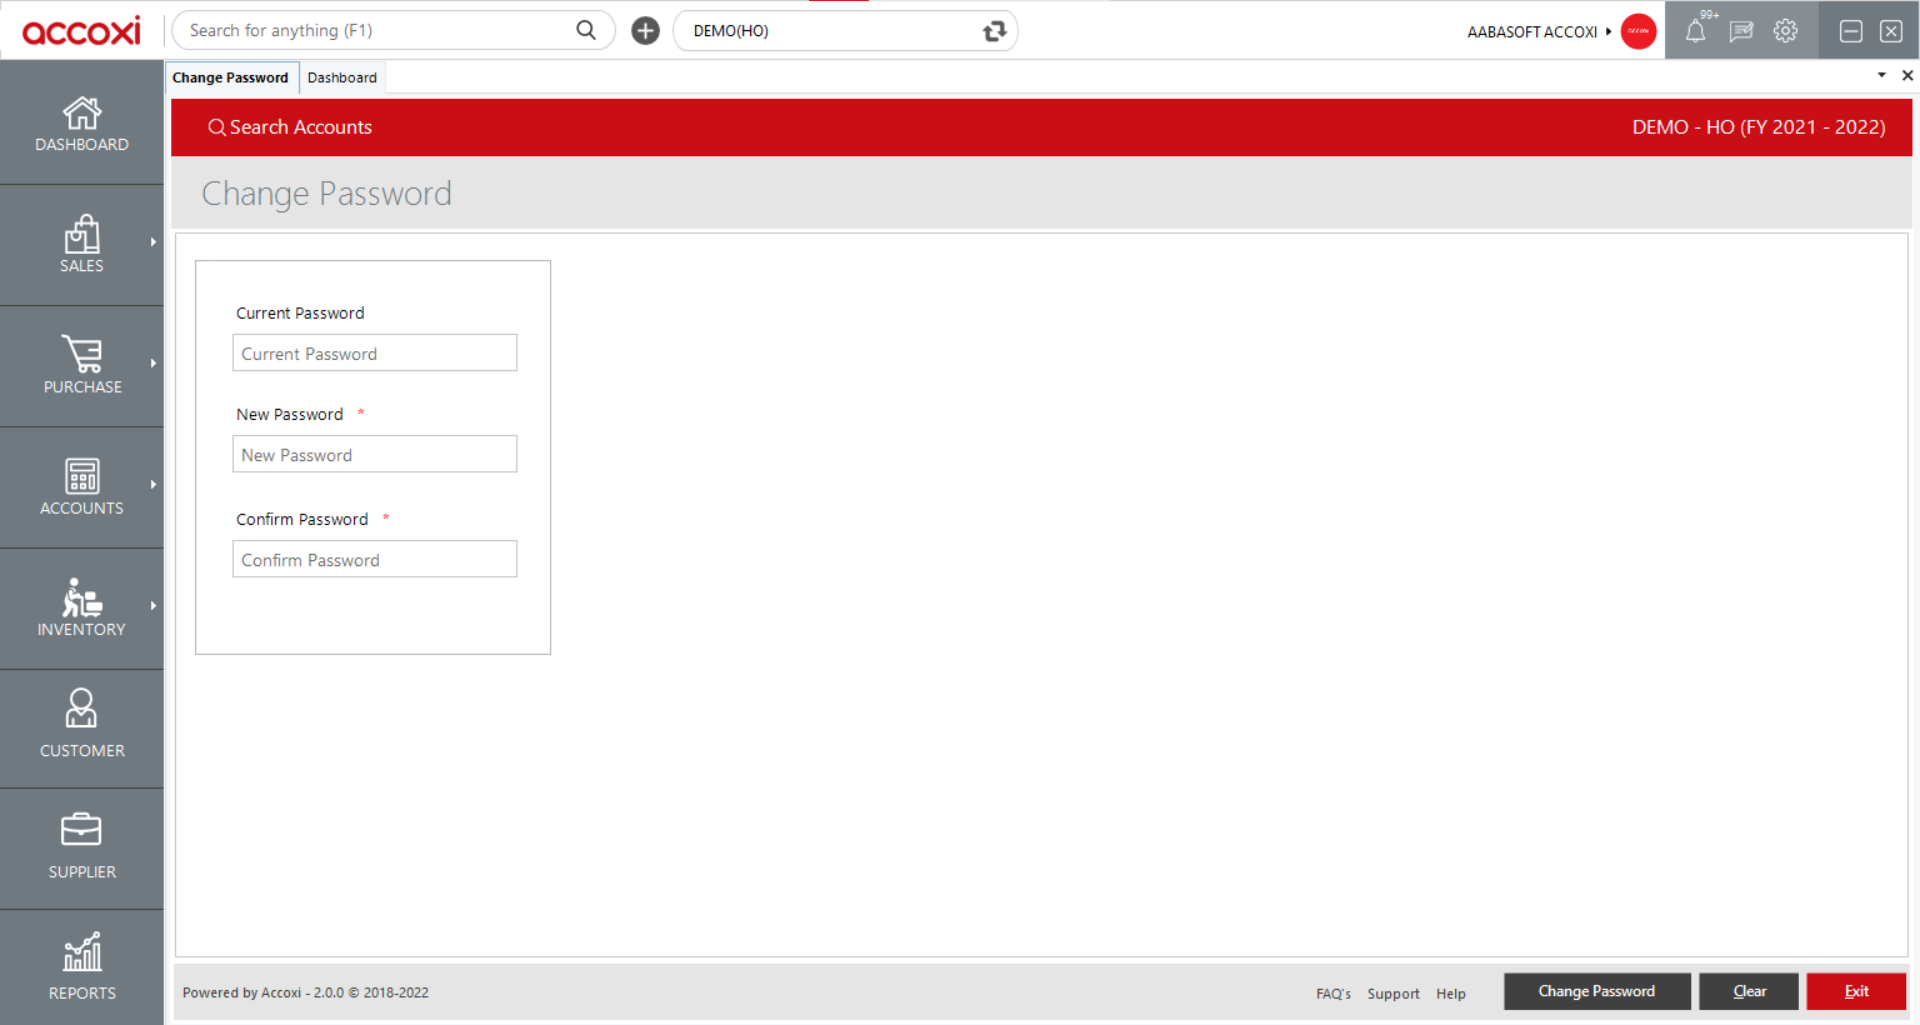Open the Dashboard sidebar module
The width and height of the screenshot is (1920, 1025).
[82, 124]
